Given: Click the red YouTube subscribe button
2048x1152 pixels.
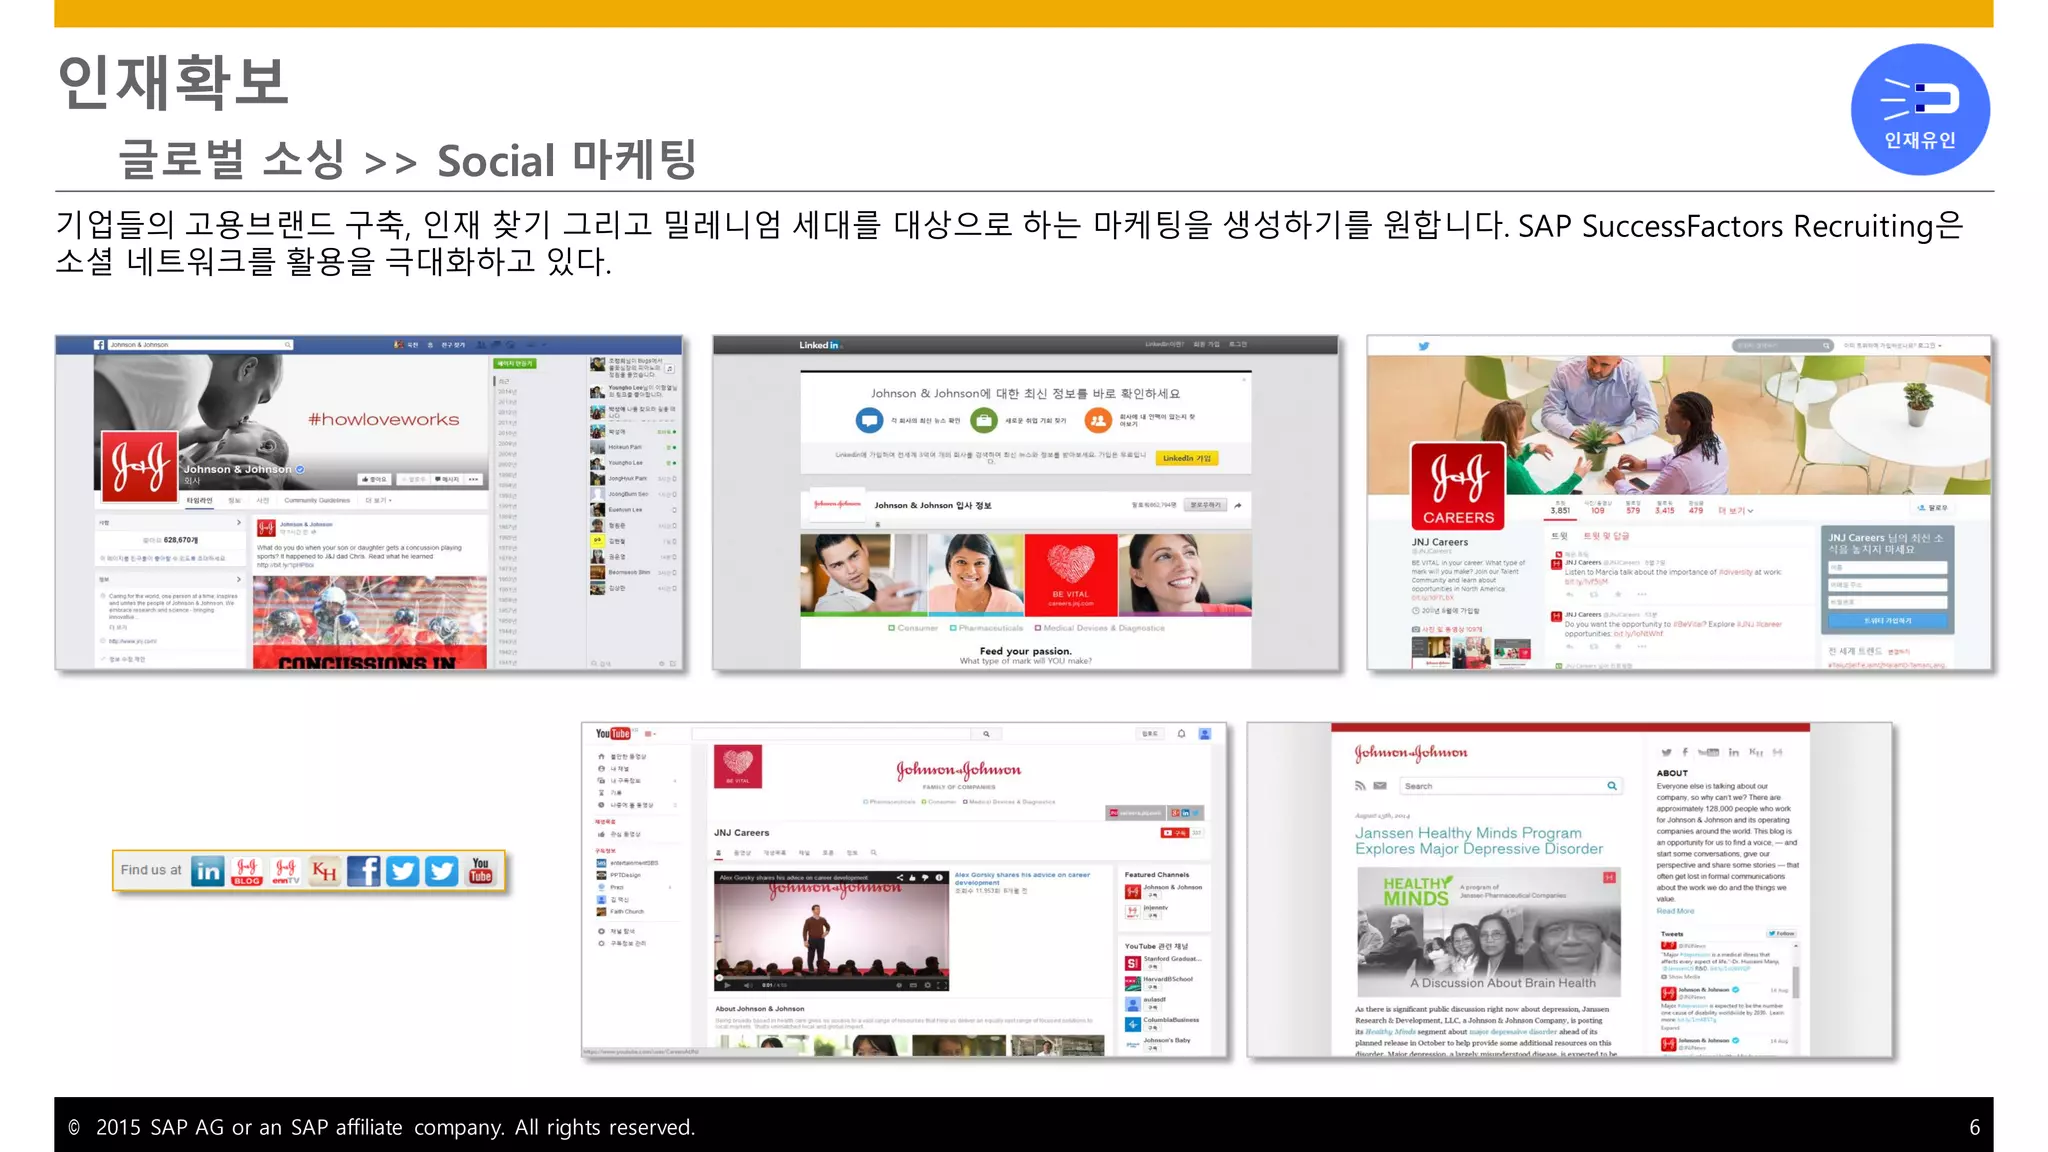Looking at the screenshot, I should (1174, 832).
